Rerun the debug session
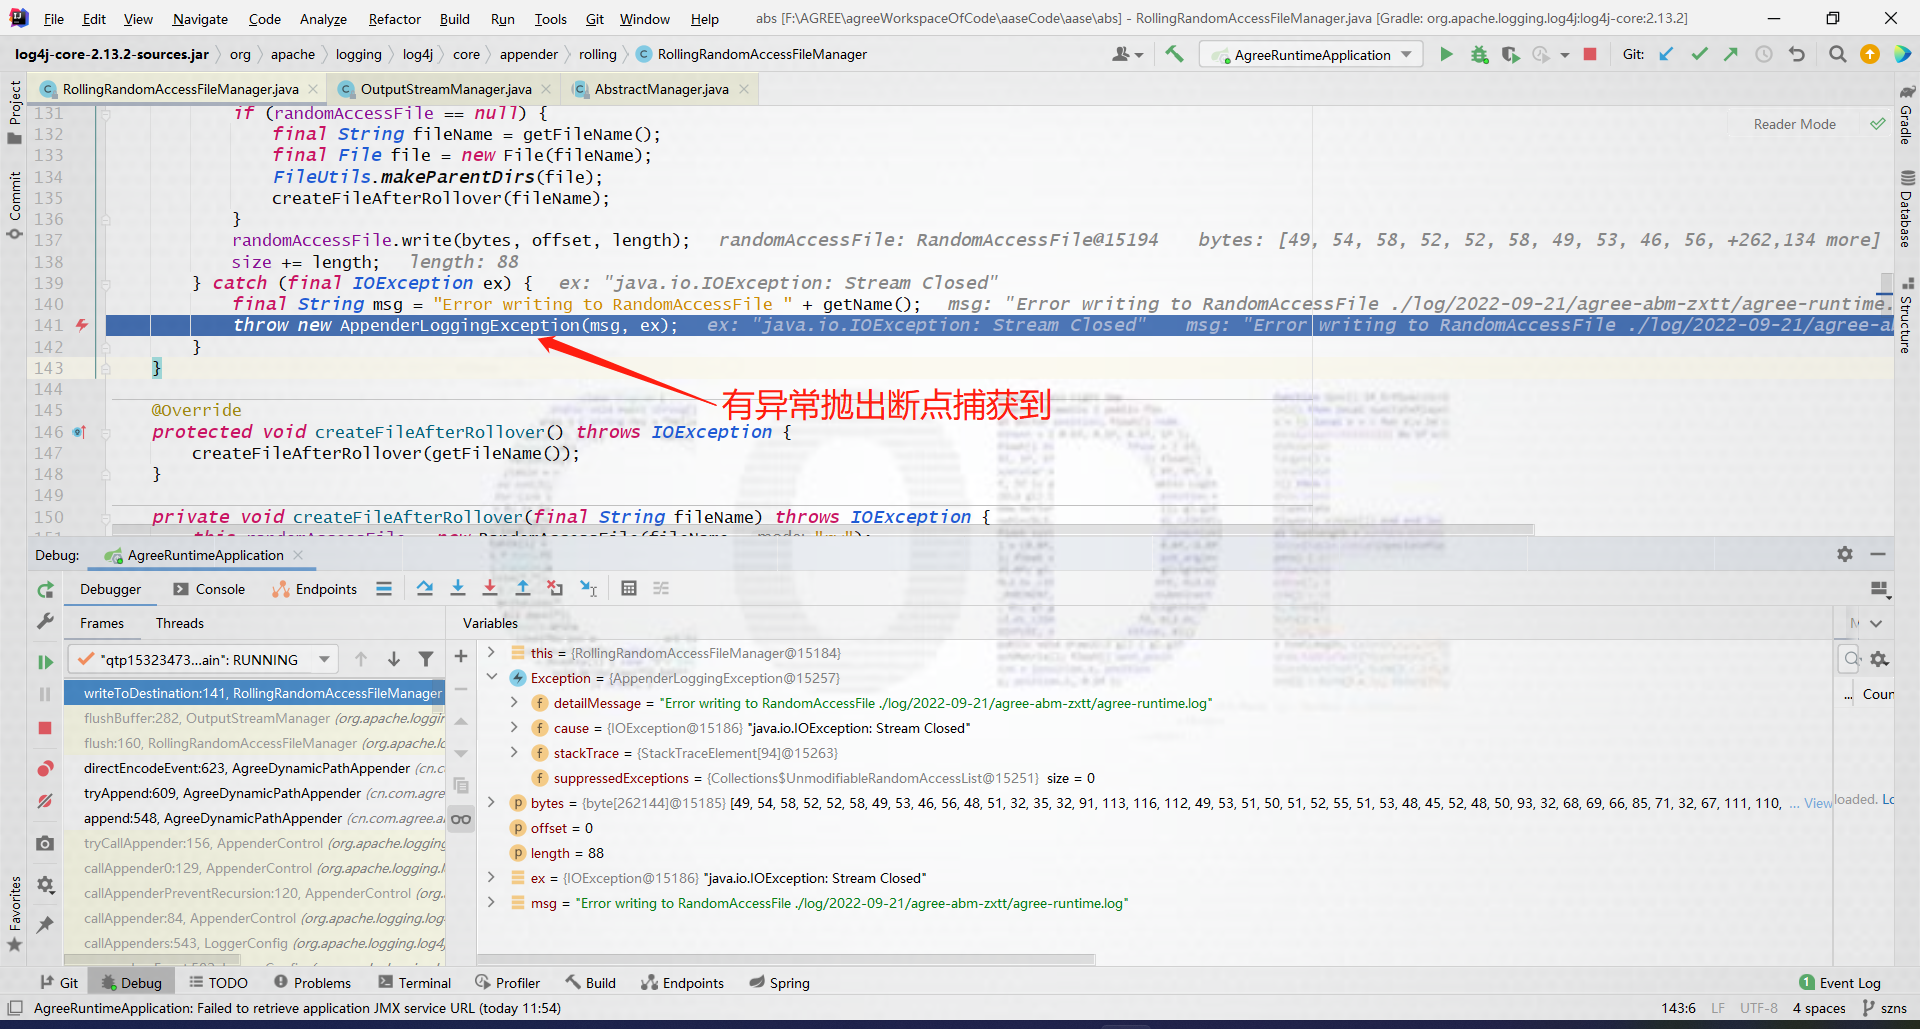The image size is (1920, 1029). [45, 590]
